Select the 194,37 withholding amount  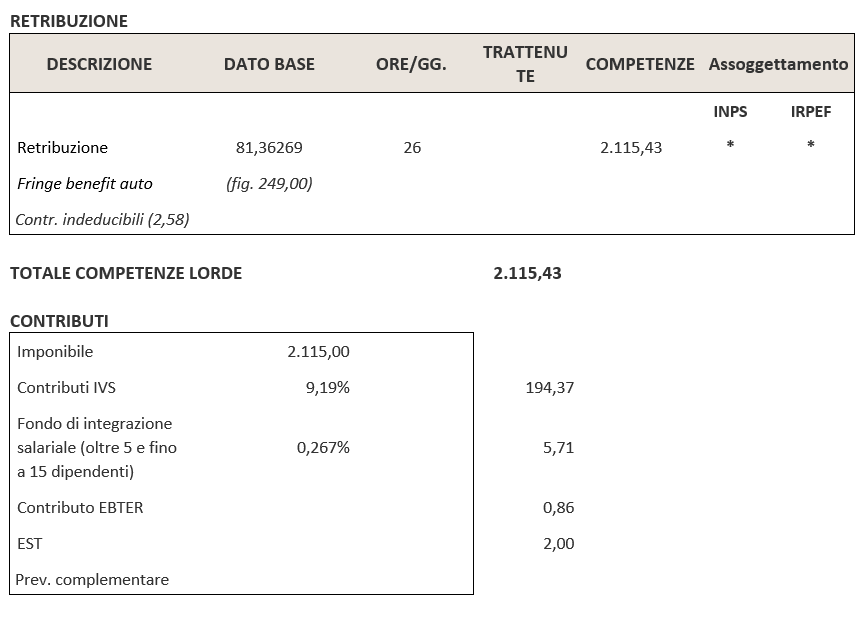(x=549, y=387)
